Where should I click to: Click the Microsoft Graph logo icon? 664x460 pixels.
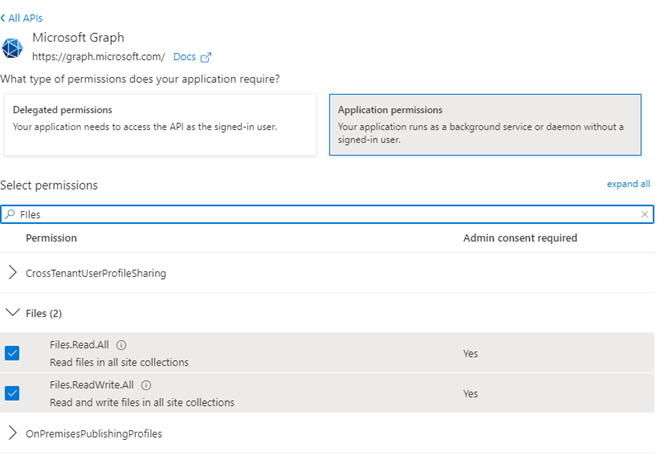pyautogui.click(x=12, y=48)
